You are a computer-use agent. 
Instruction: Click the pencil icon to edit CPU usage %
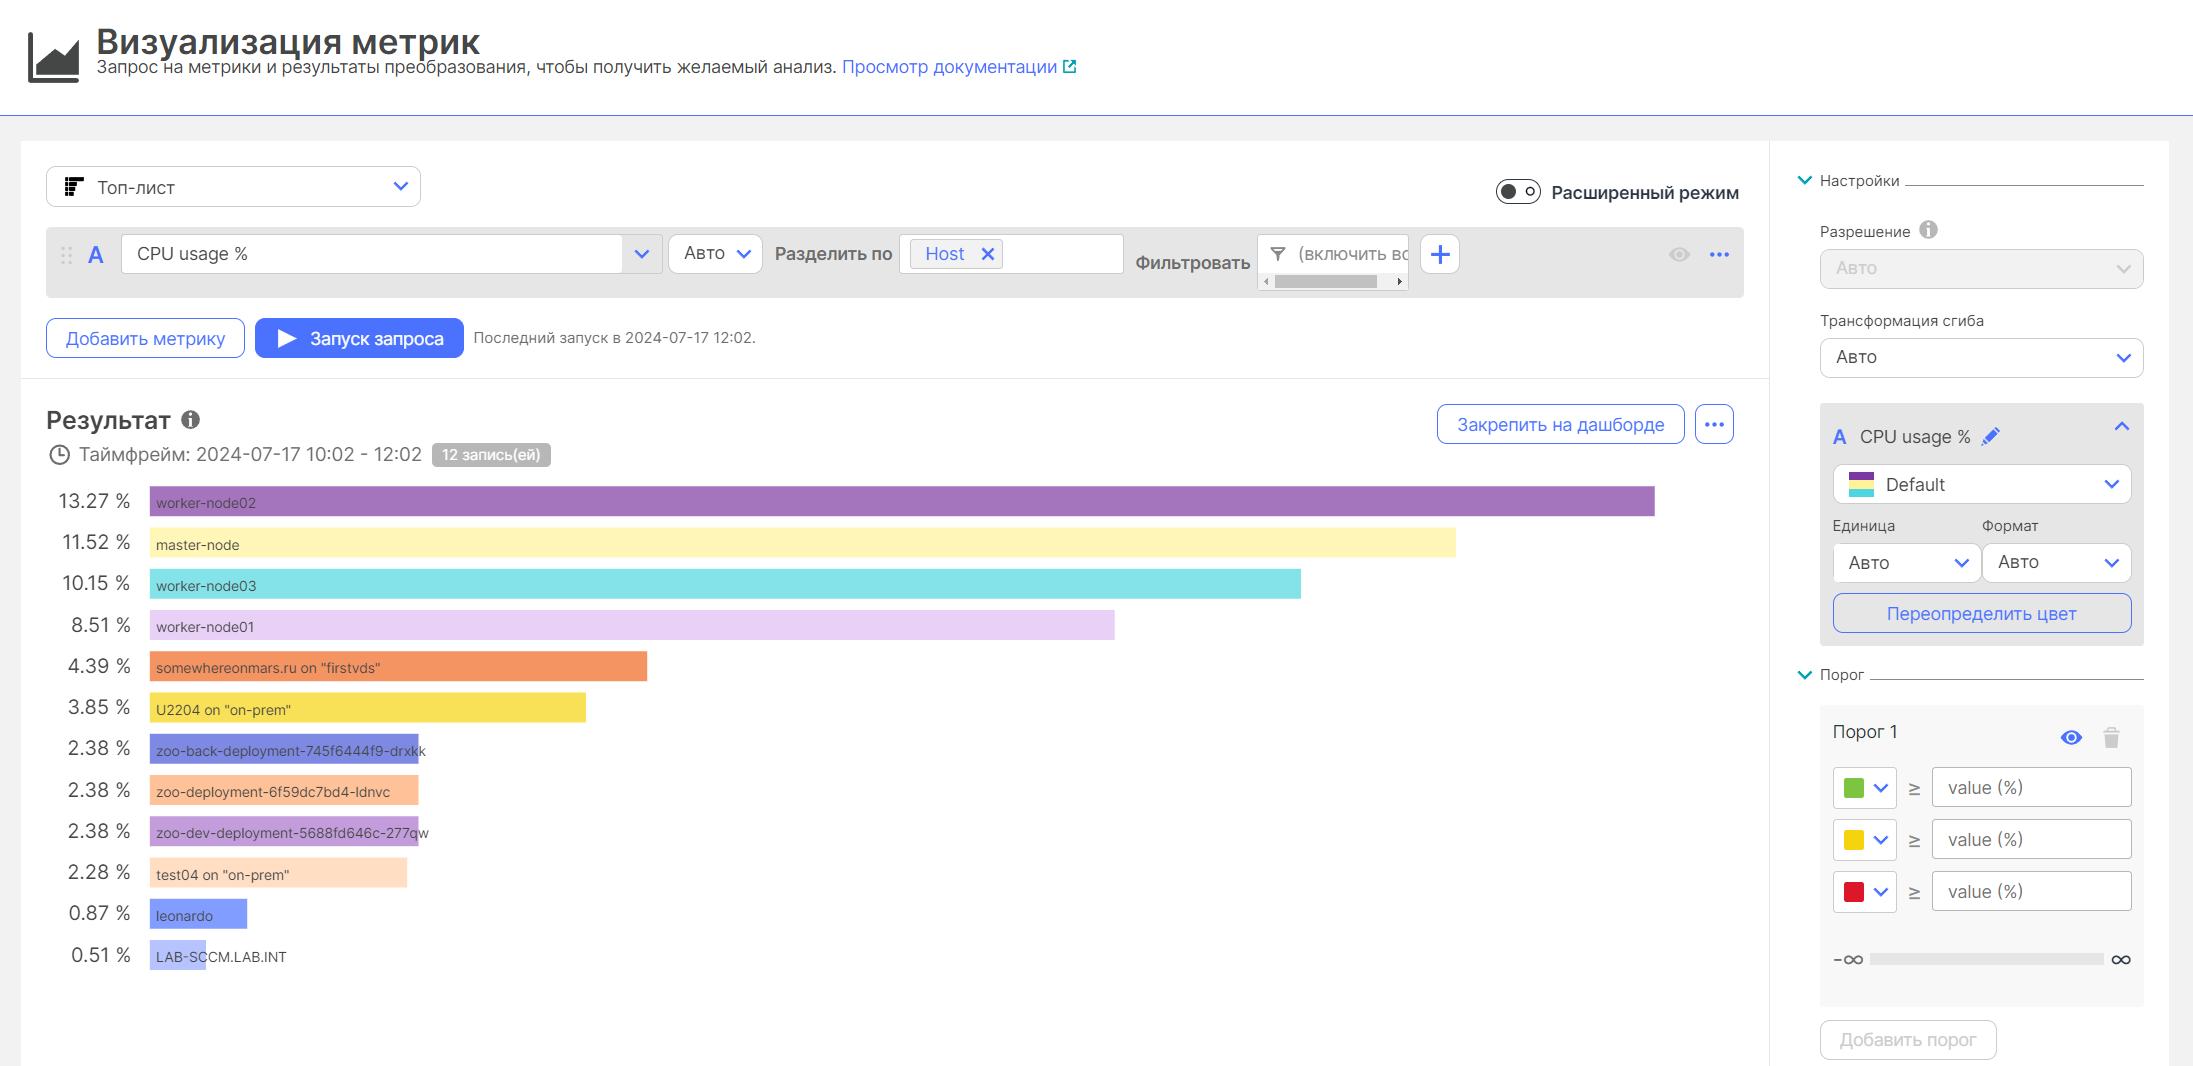pos(1990,436)
